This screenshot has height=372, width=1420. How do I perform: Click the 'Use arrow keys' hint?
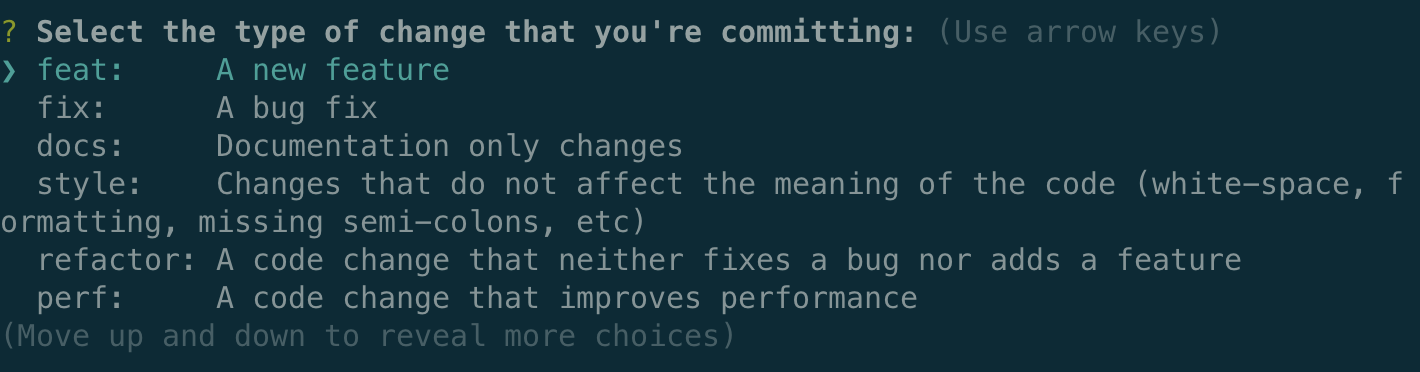pyautogui.click(x=1080, y=33)
